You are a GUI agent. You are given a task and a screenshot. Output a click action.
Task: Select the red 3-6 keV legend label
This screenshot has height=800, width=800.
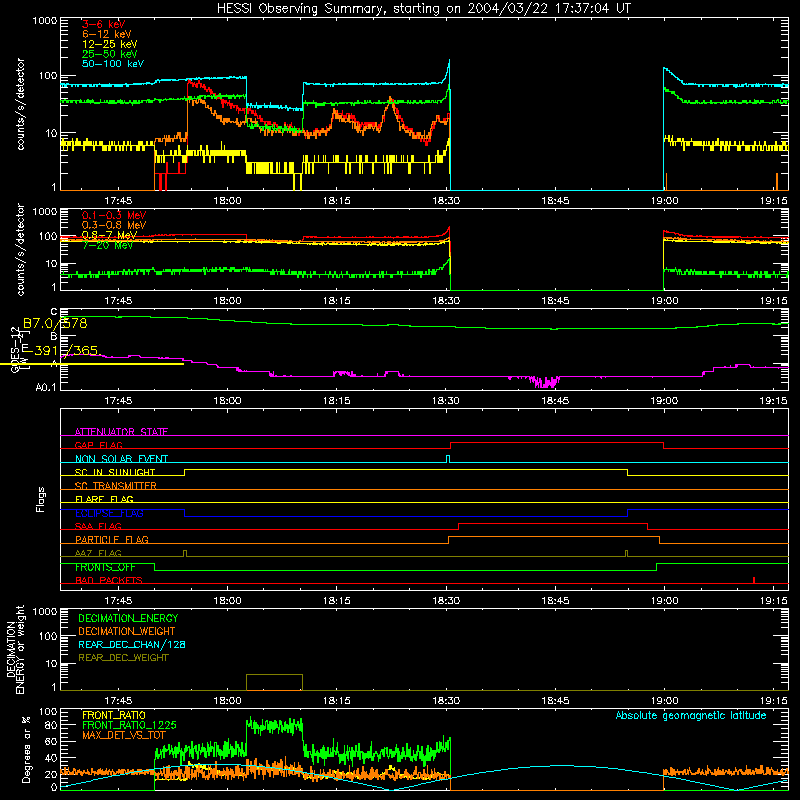(104, 24)
